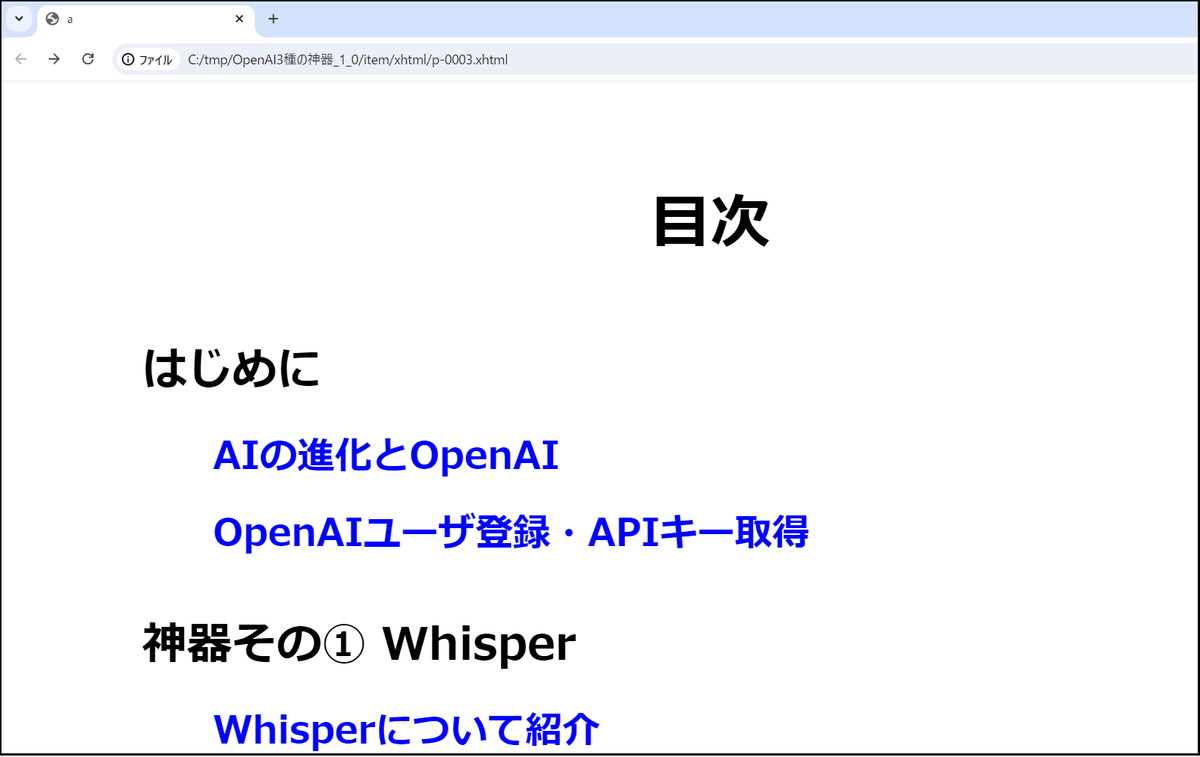Viewport: 1200px width, 757px height.
Task: Open the AIの進化とOpenAI link
Action: pos(385,455)
